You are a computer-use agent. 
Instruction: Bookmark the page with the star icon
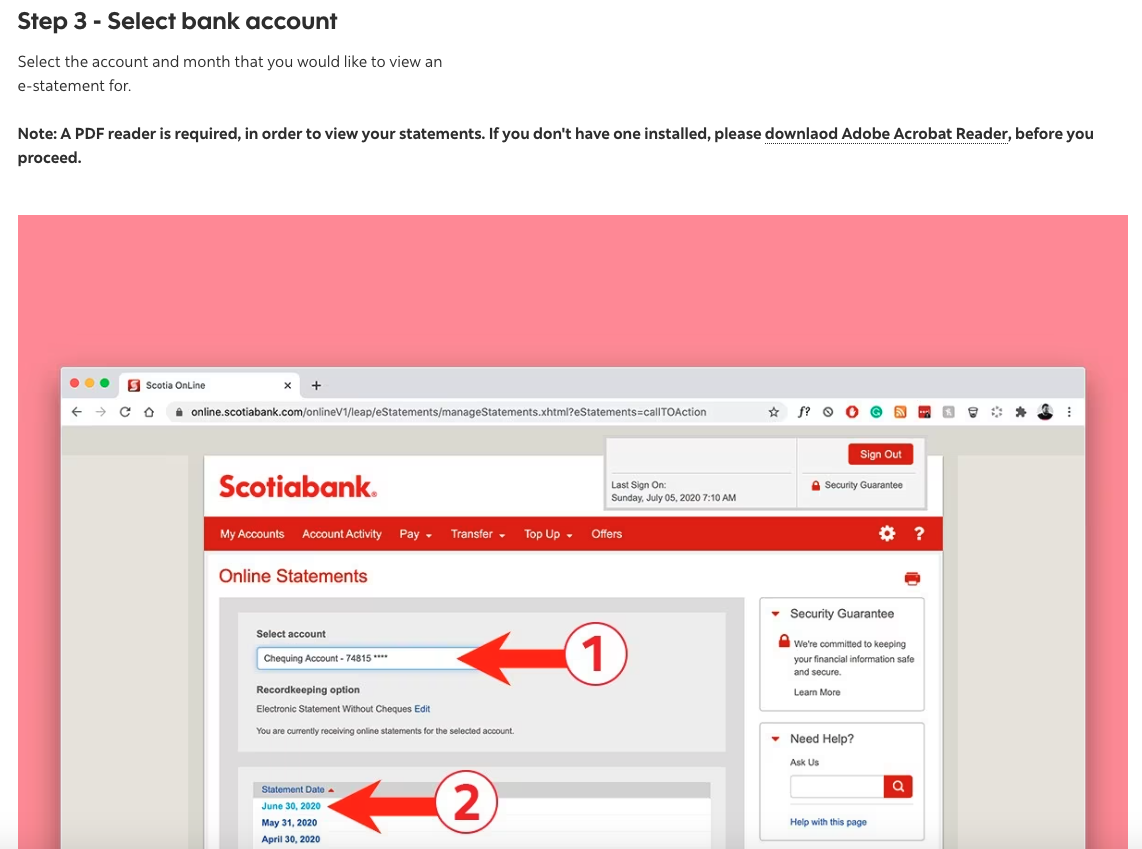pos(773,412)
